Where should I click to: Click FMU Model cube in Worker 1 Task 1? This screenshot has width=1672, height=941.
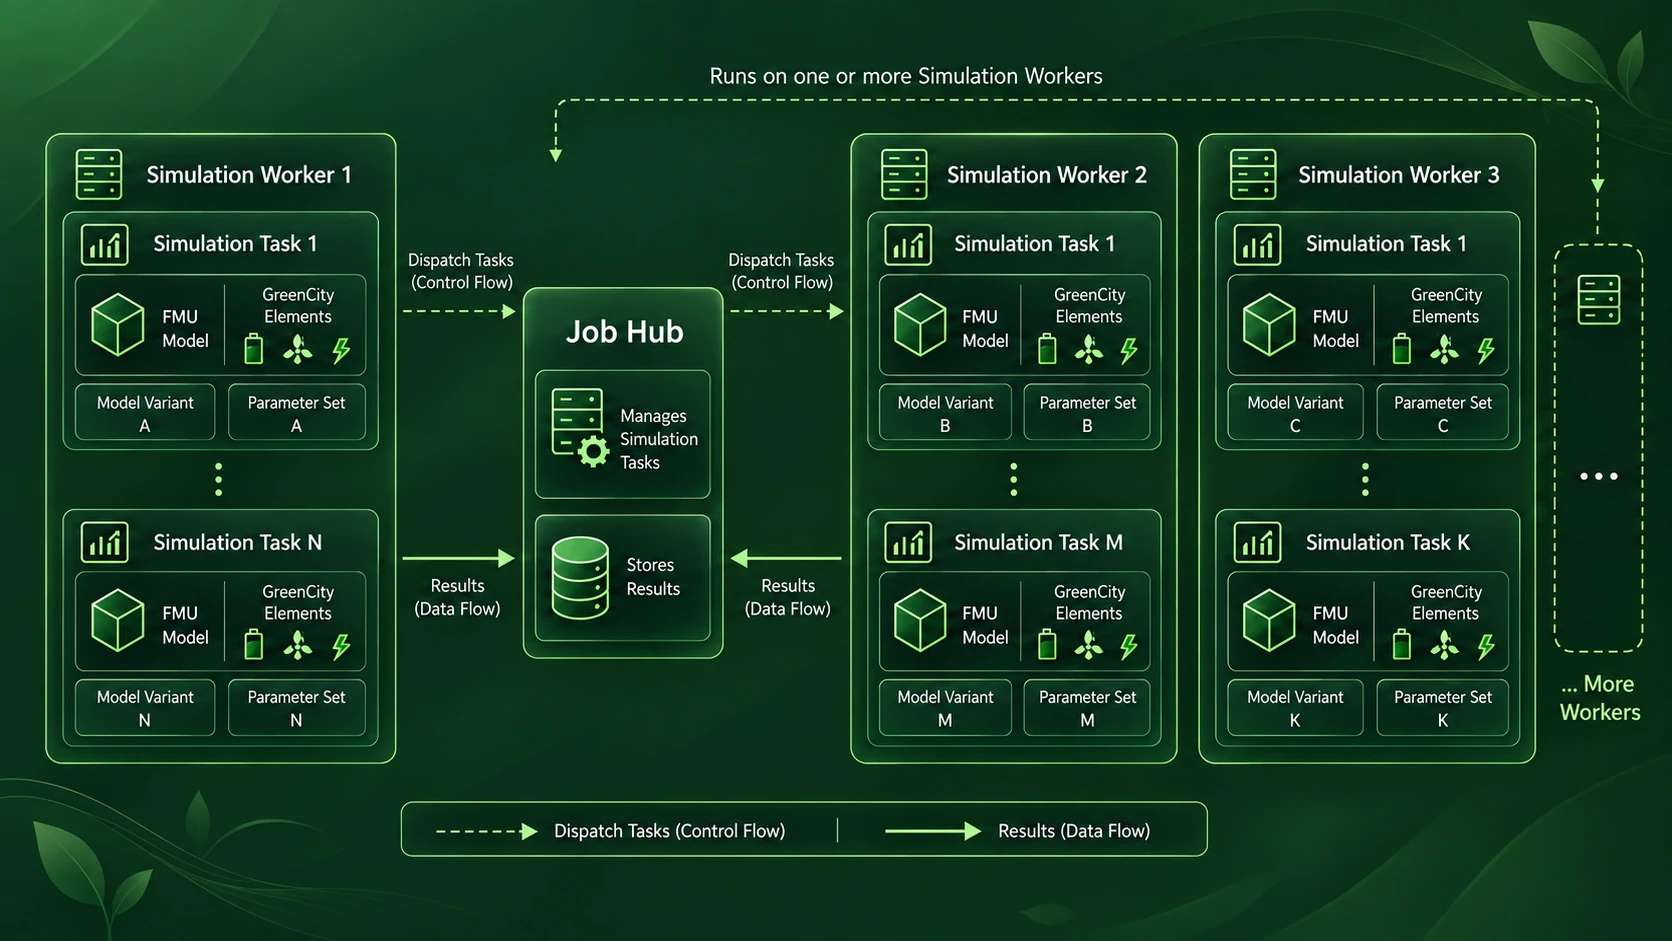click(118, 325)
